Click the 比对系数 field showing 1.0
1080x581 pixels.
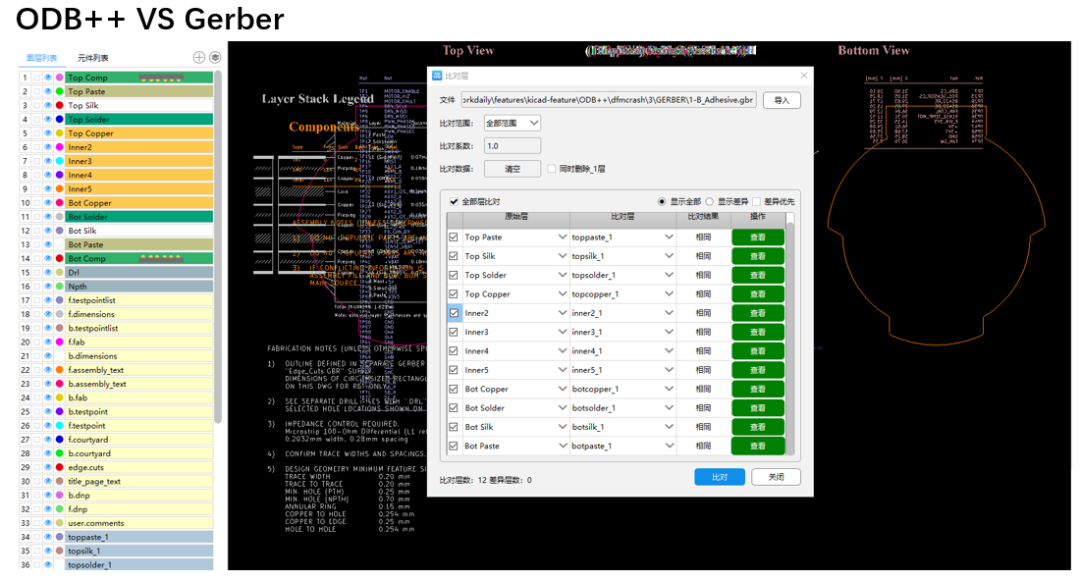(512, 146)
